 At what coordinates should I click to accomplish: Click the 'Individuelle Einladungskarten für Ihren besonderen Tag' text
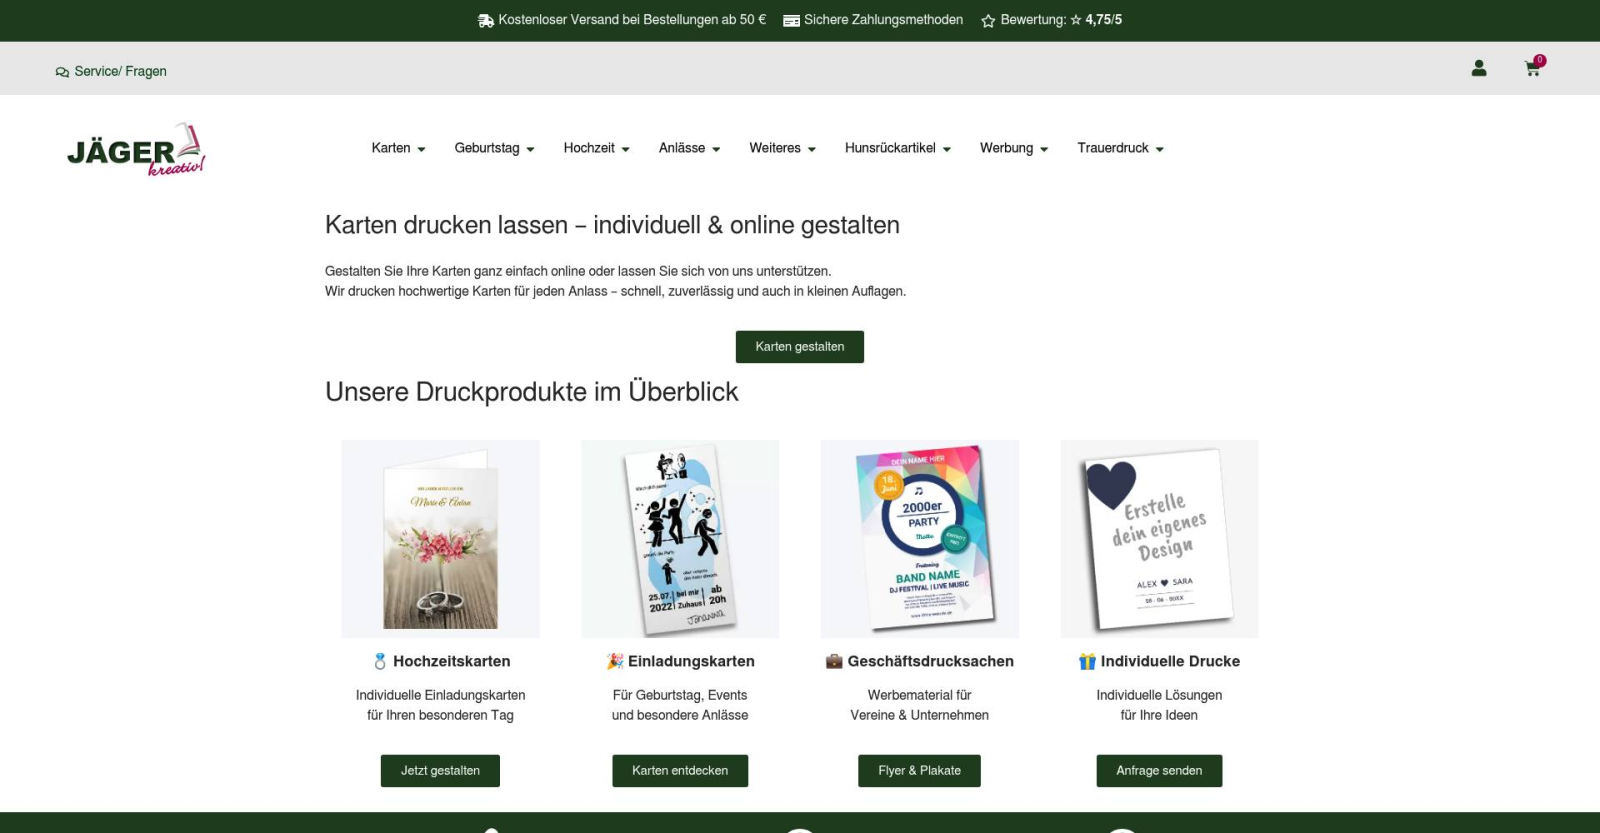[440, 705]
